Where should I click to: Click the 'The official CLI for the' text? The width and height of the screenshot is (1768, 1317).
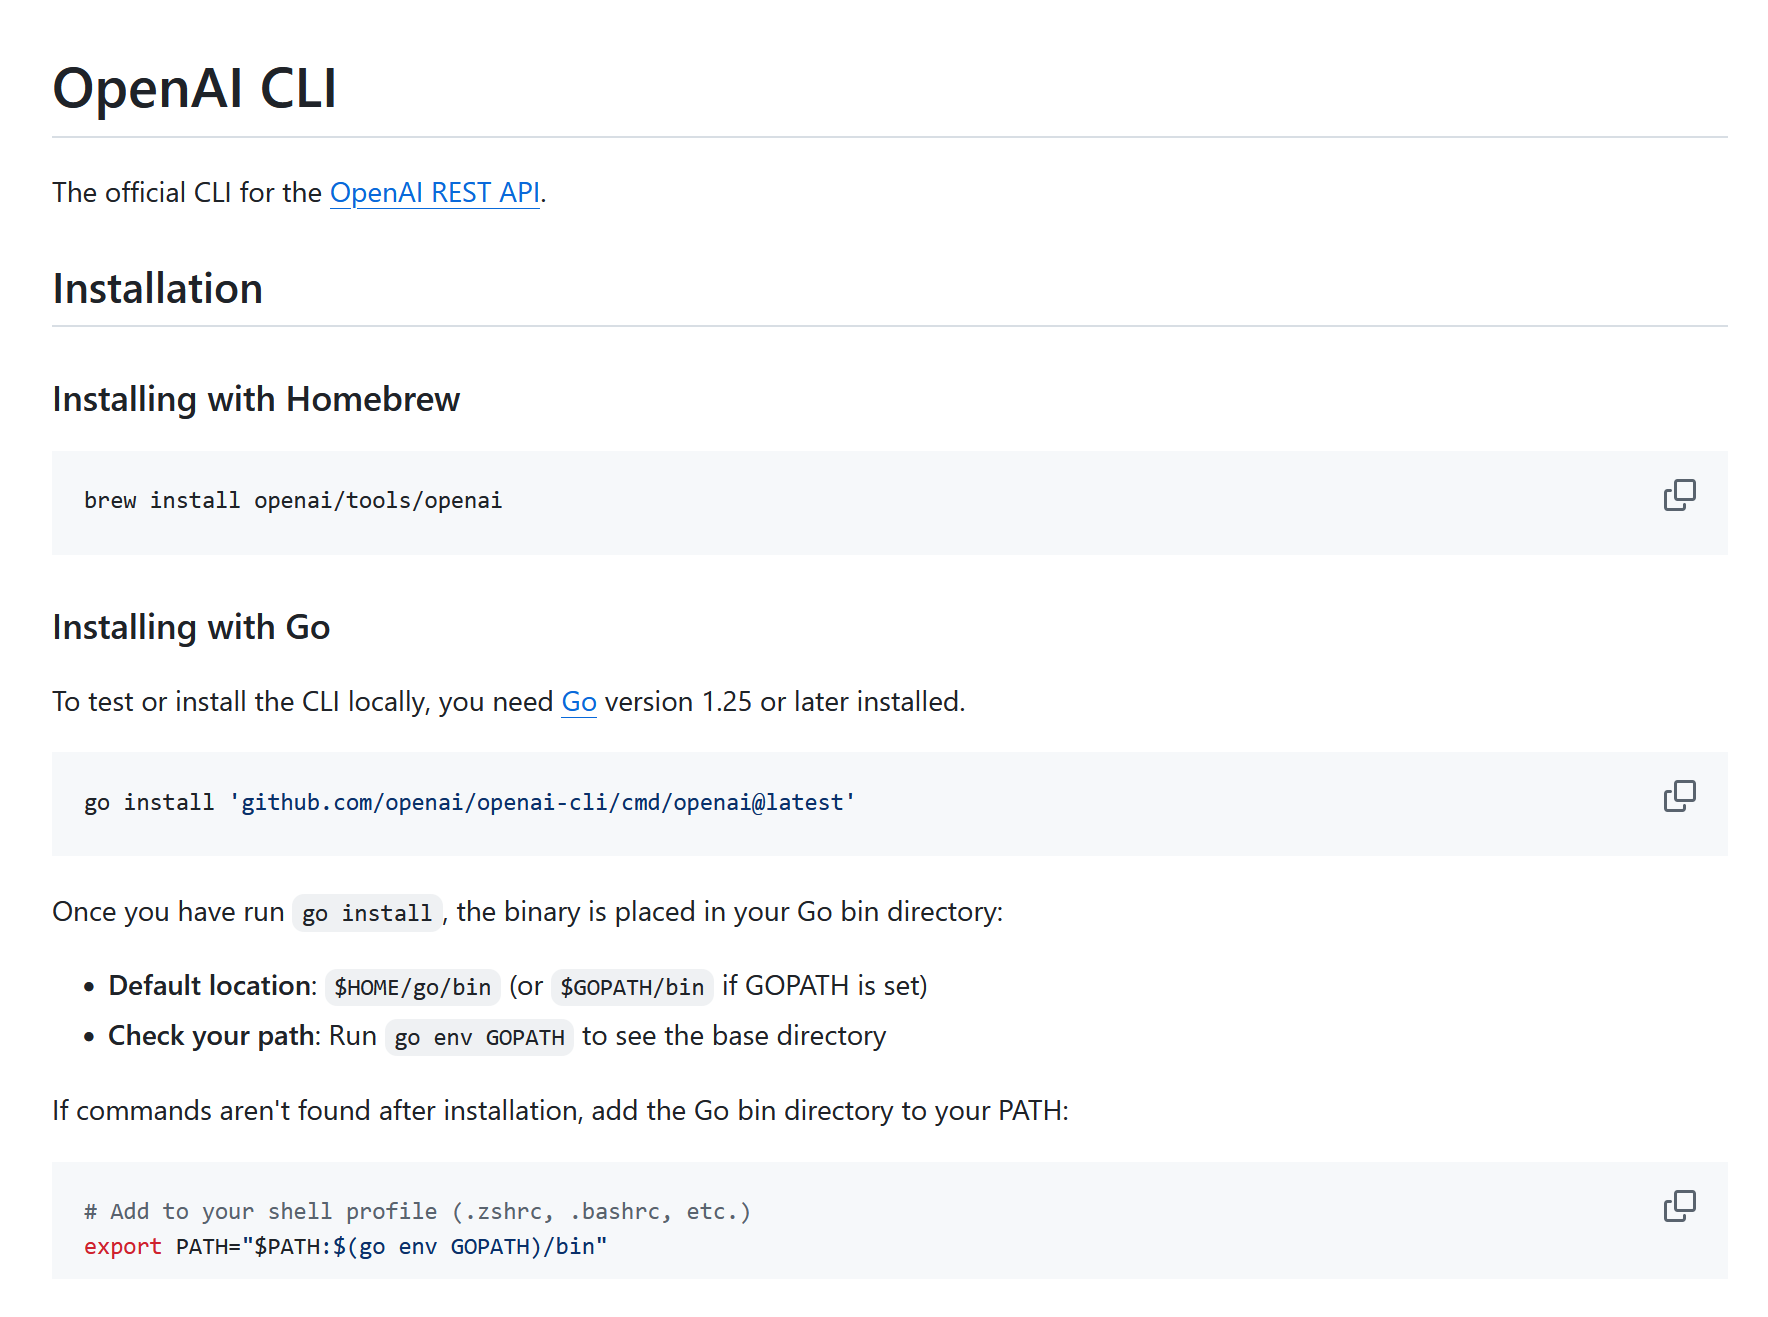pos(187,192)
